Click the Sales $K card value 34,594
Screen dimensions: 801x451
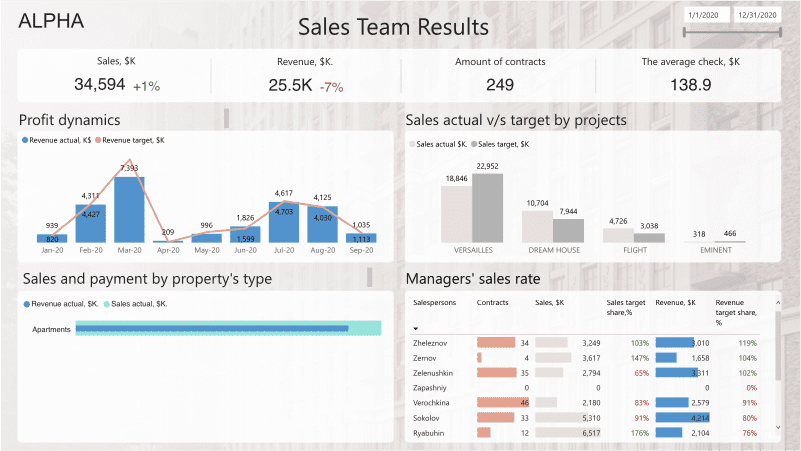tap(100, 84)
